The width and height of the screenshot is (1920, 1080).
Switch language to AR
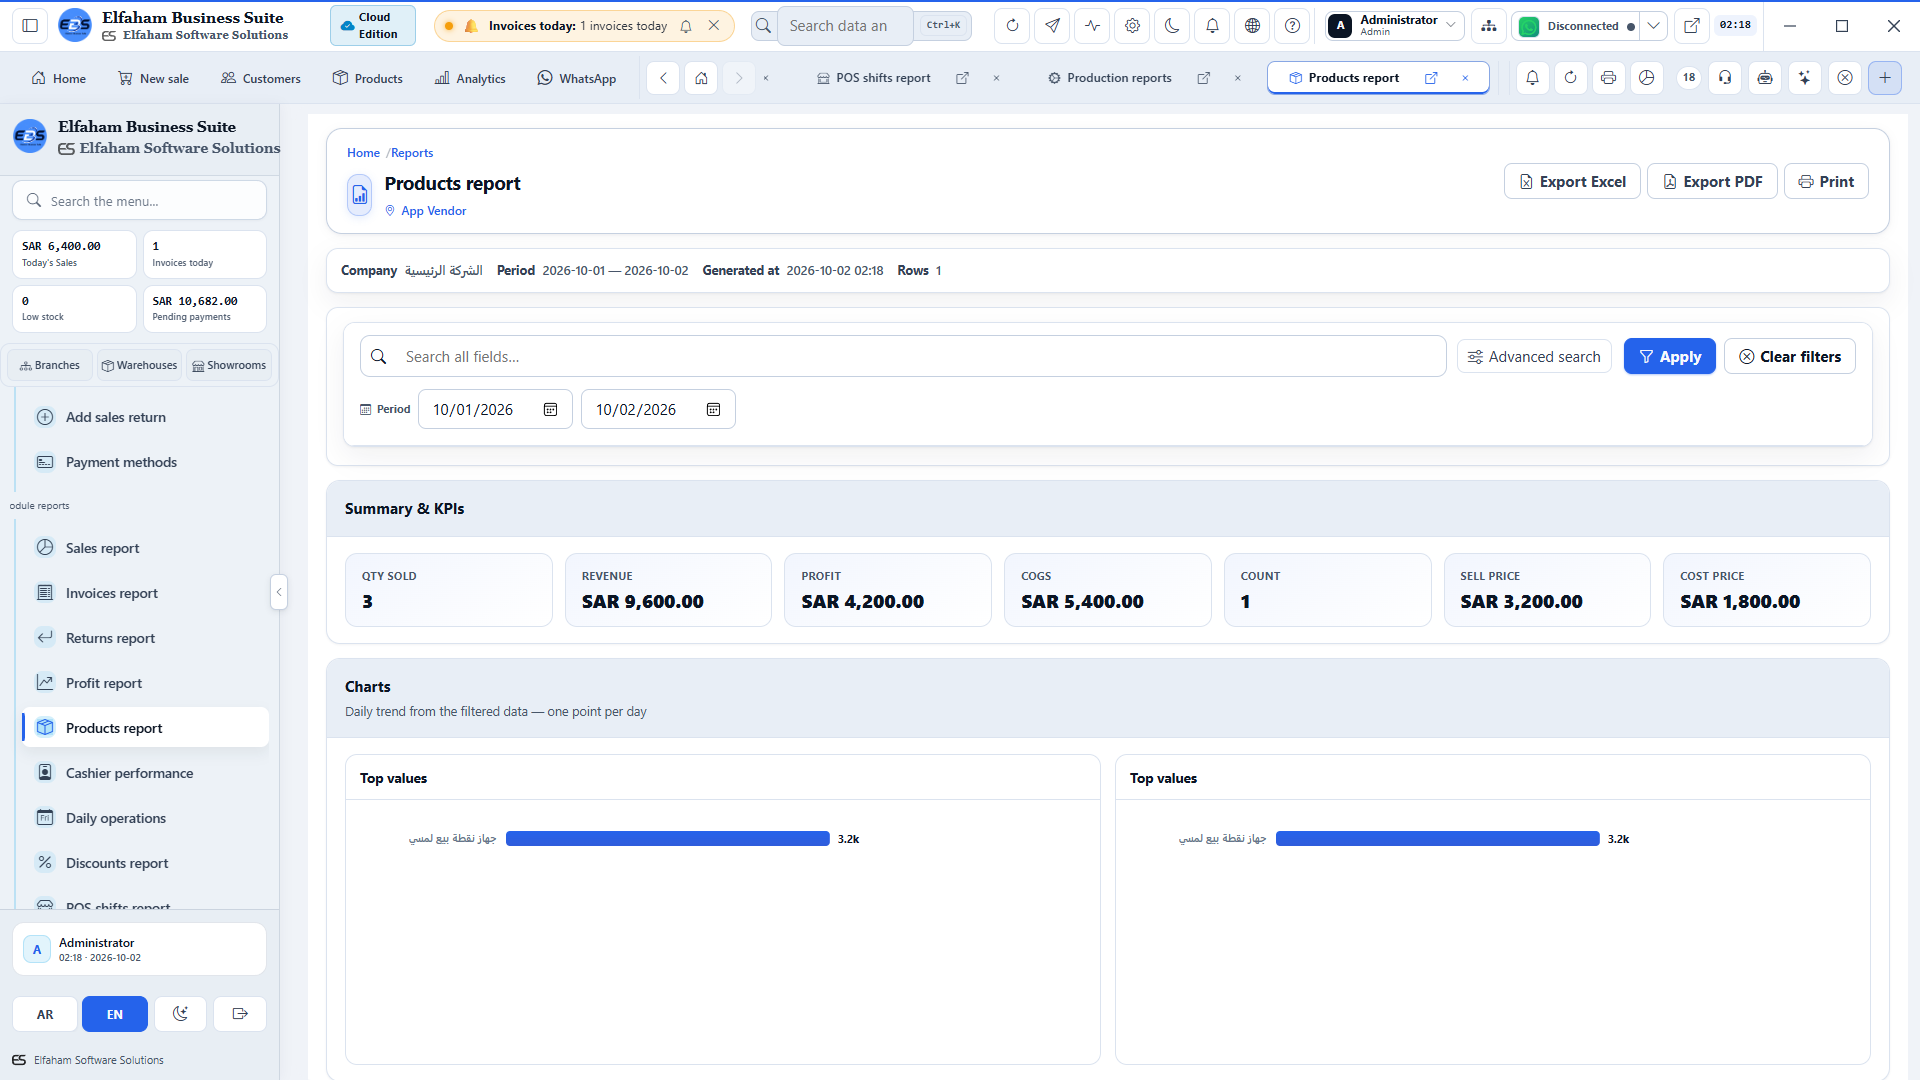(x=45, y=1014)
